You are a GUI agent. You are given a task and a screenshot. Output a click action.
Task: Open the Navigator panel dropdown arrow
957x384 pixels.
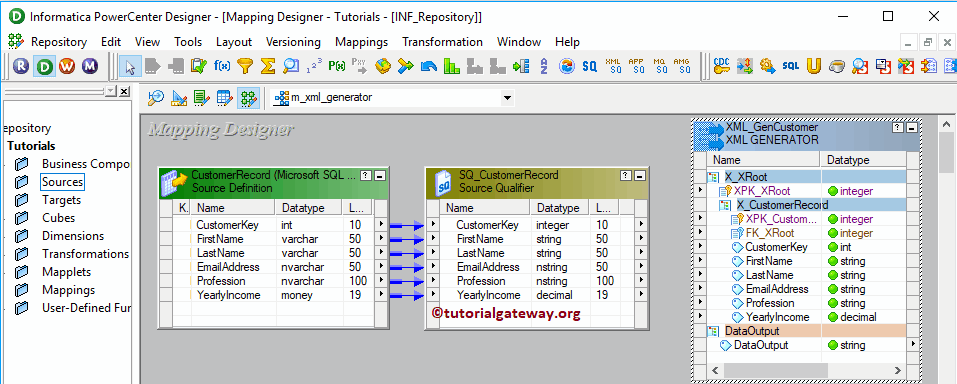(110, 92)
